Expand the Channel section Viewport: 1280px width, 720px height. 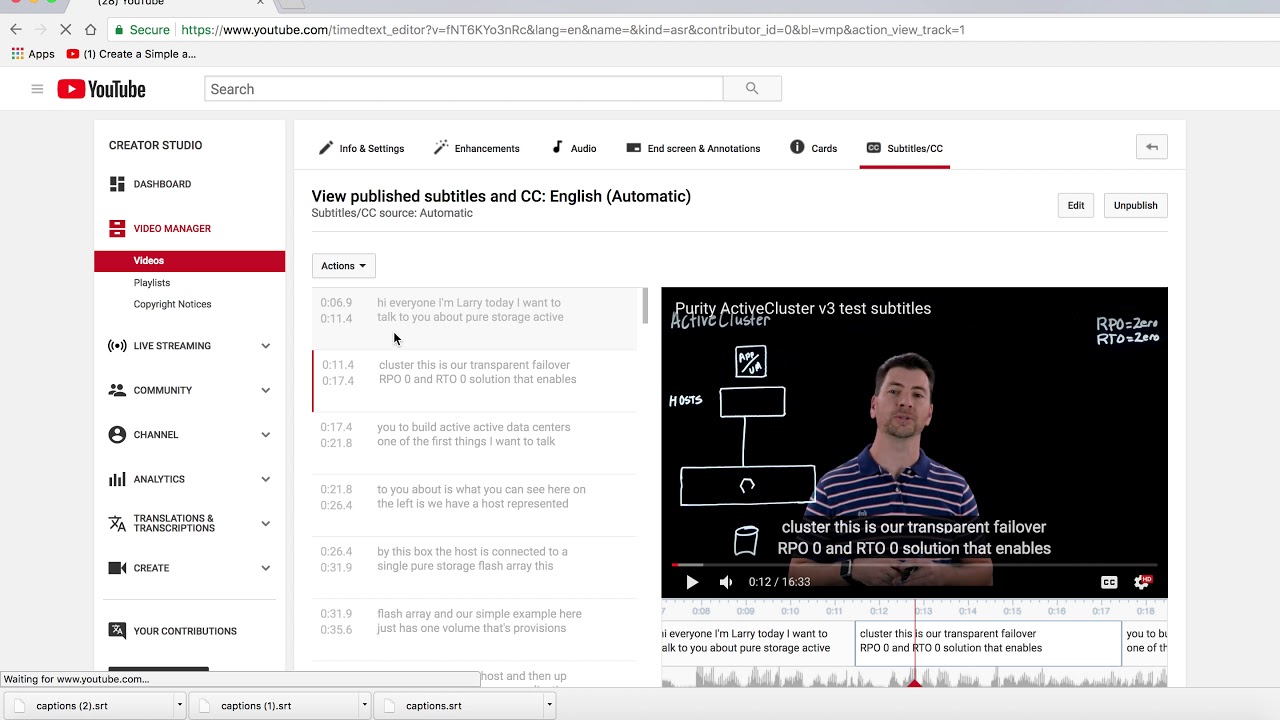coord(266,435)
